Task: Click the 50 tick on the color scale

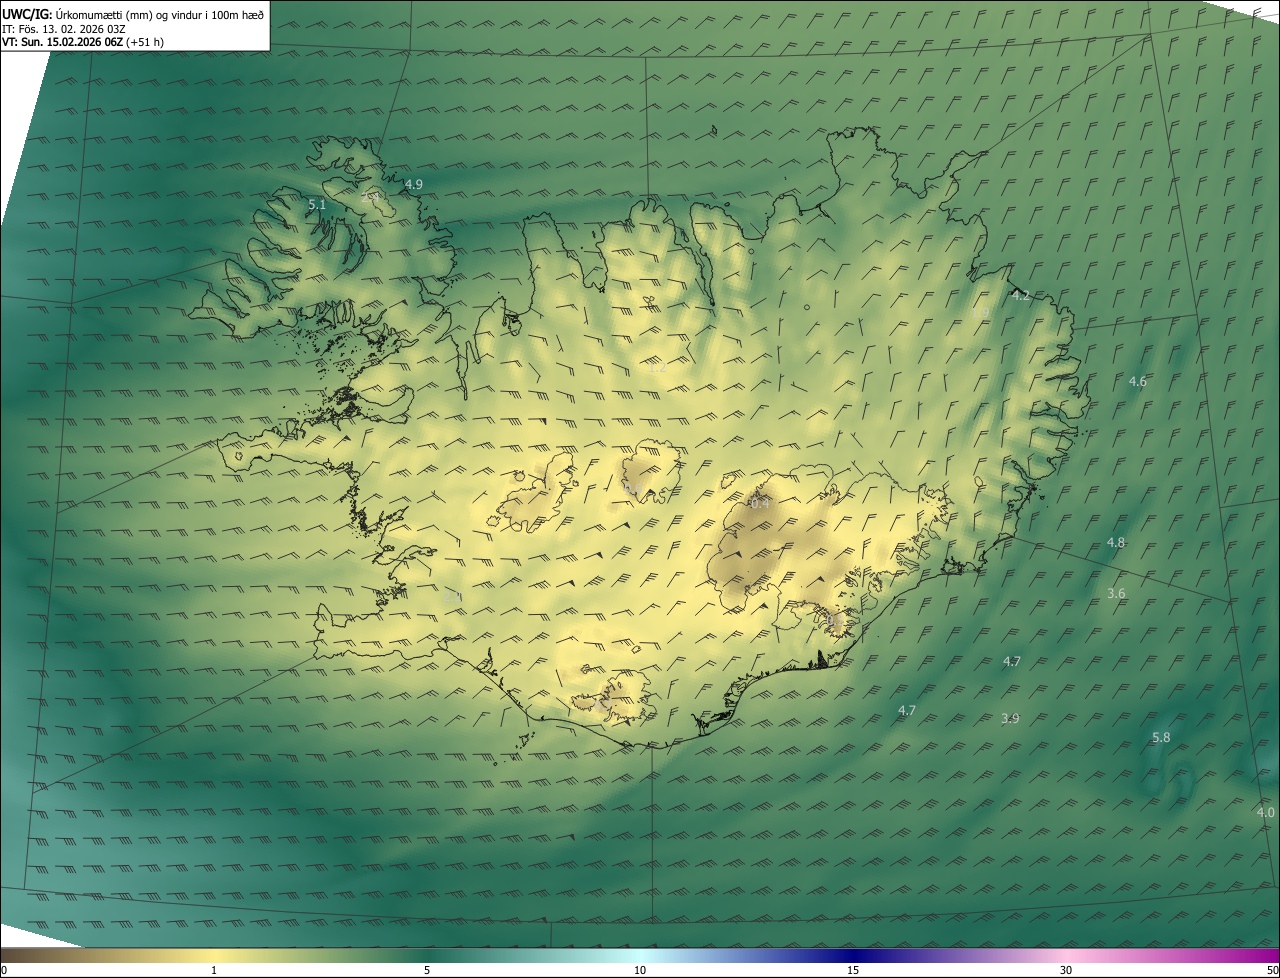Action: 1272,970
